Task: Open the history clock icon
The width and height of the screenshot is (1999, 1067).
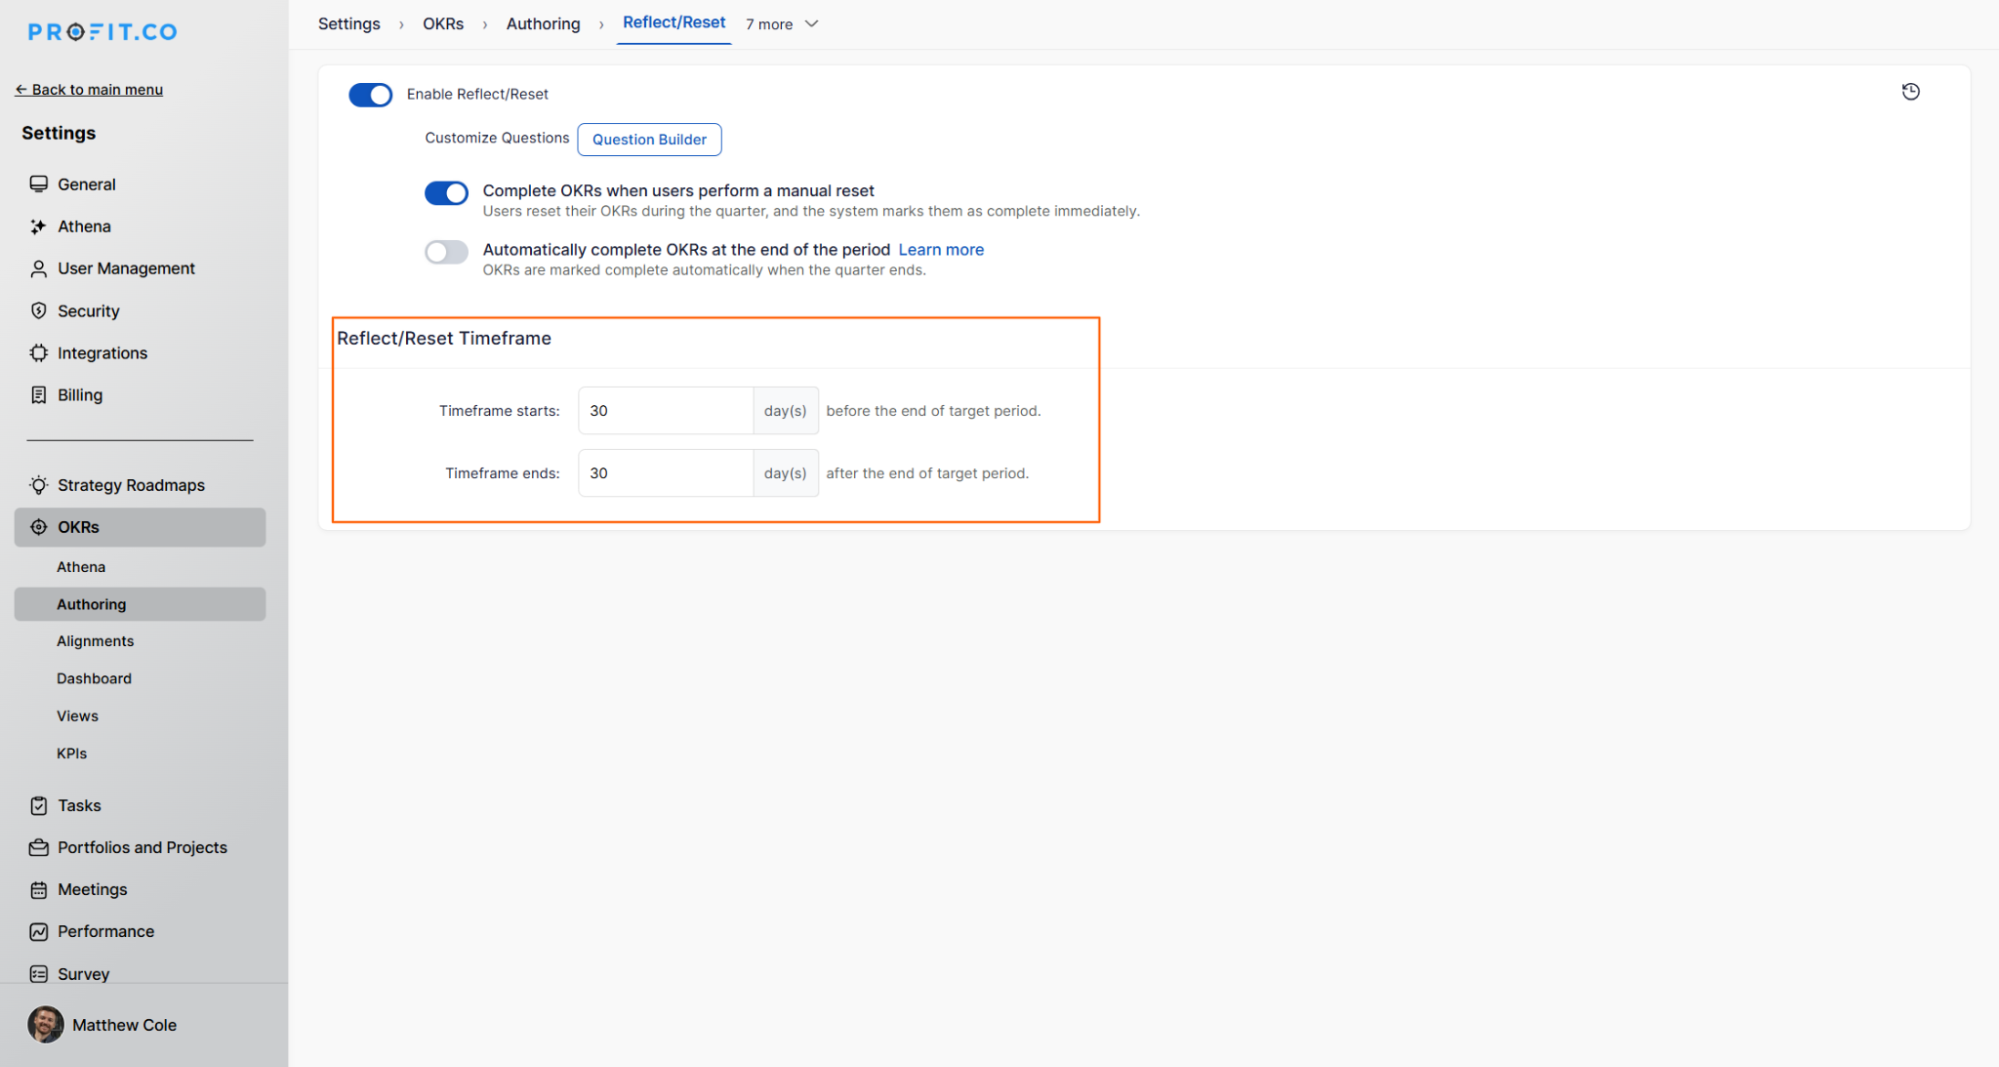Action: 1910,92
